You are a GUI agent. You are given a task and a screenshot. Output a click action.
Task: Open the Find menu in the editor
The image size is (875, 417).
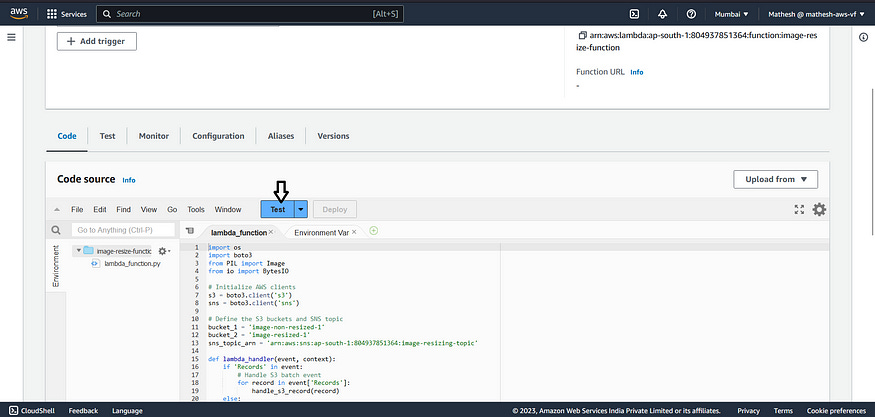tap(123, 209)
